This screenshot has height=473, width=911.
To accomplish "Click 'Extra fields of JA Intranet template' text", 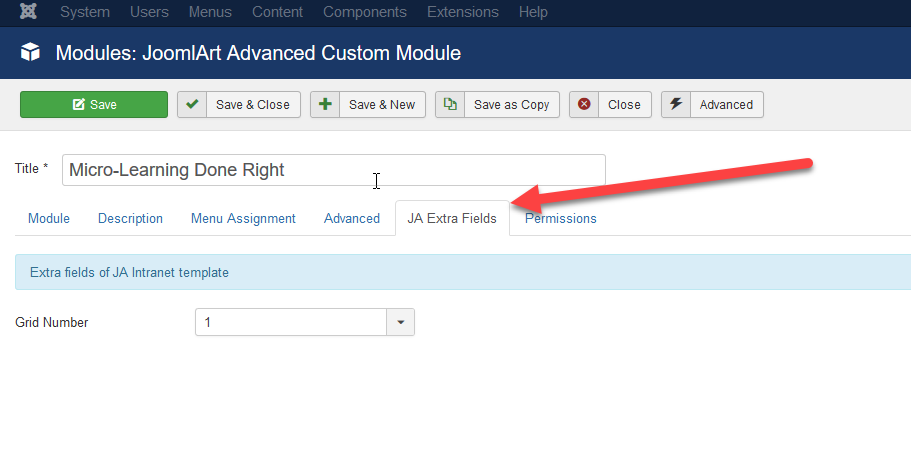I will (129, 273).
